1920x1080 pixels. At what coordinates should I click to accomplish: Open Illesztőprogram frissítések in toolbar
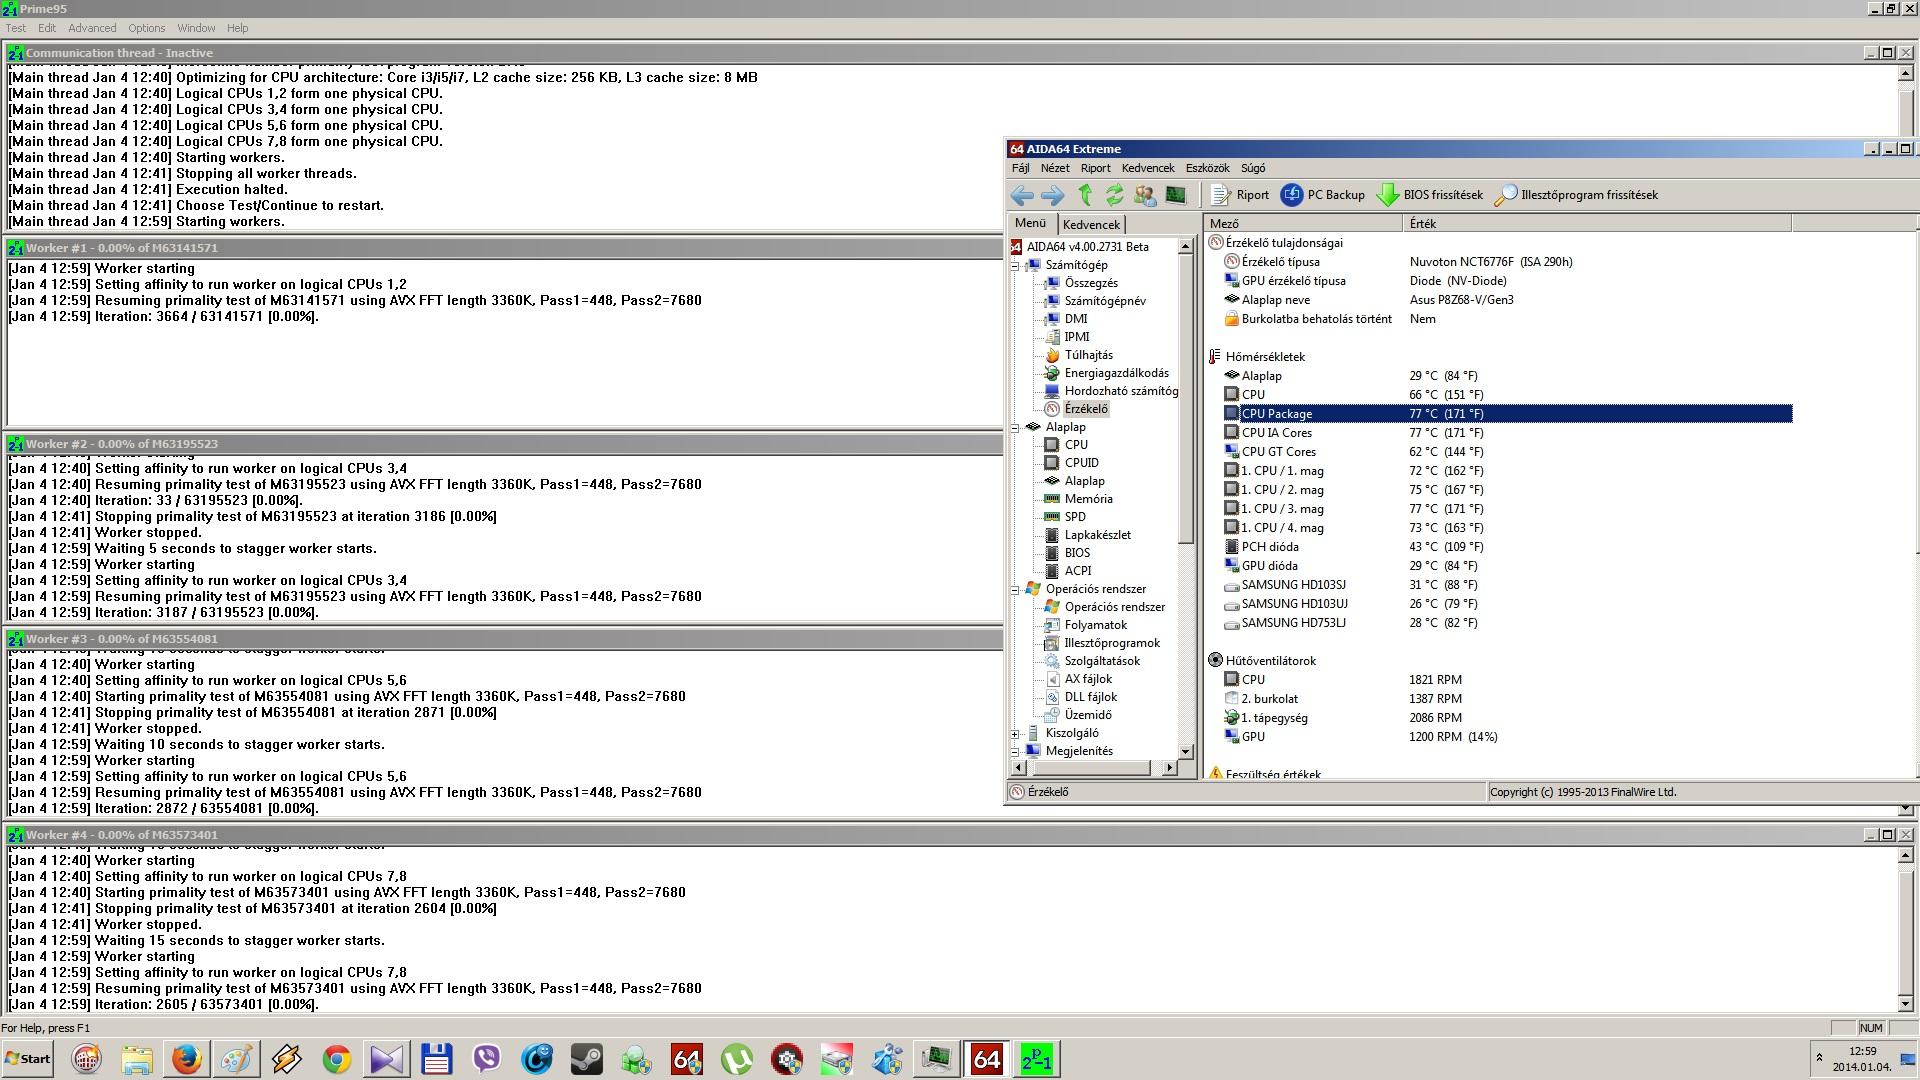click(x=1576, y=195)
